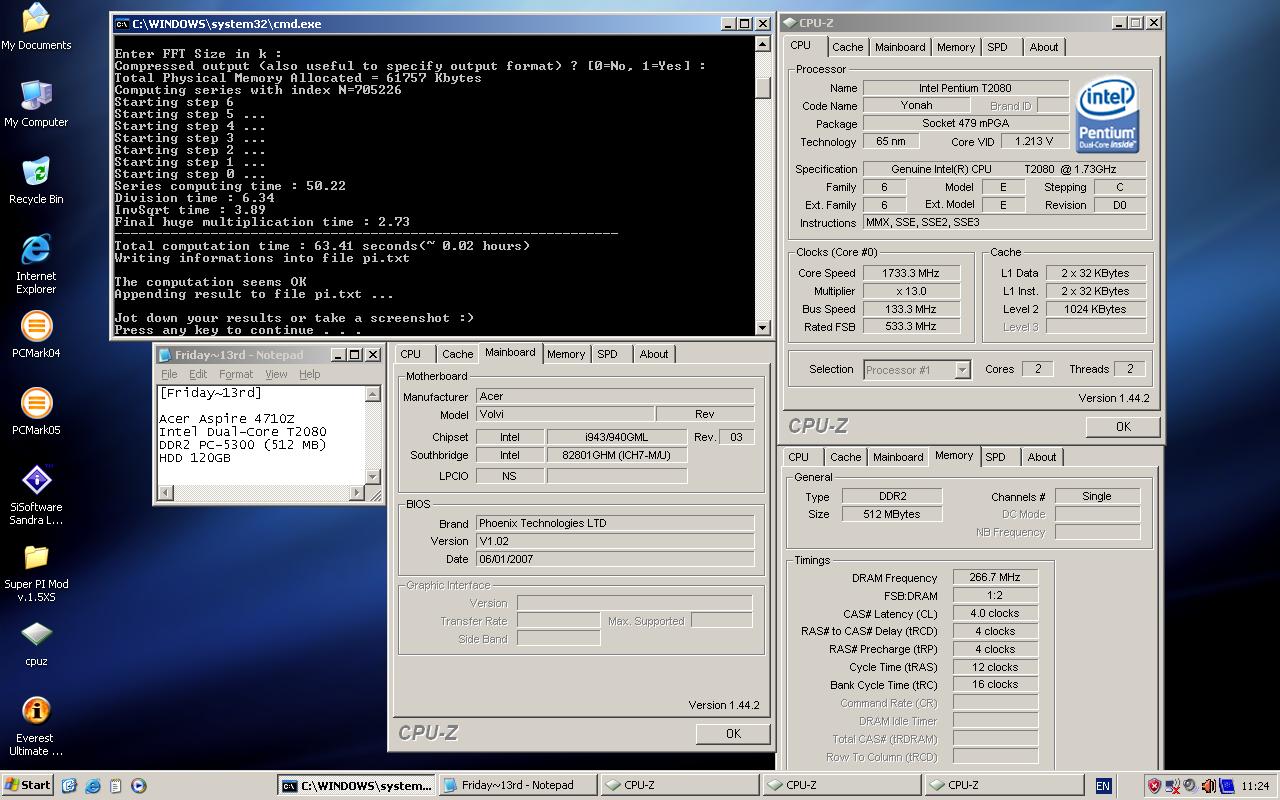Click Notepad horizontal scrollbar right arrow
This screenshot has height=800, width=1280.
(357, 493)
